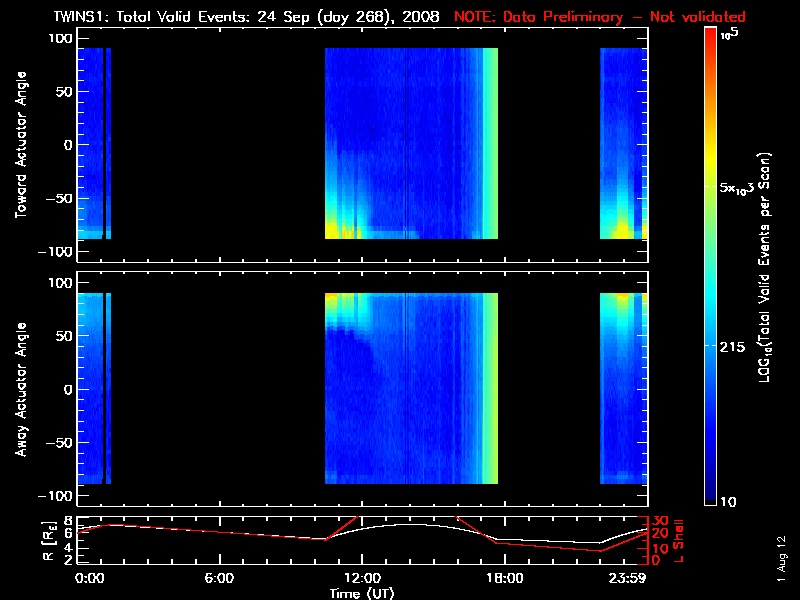
Task: Click the 18:00 time tick label
Action: [504, 578]
